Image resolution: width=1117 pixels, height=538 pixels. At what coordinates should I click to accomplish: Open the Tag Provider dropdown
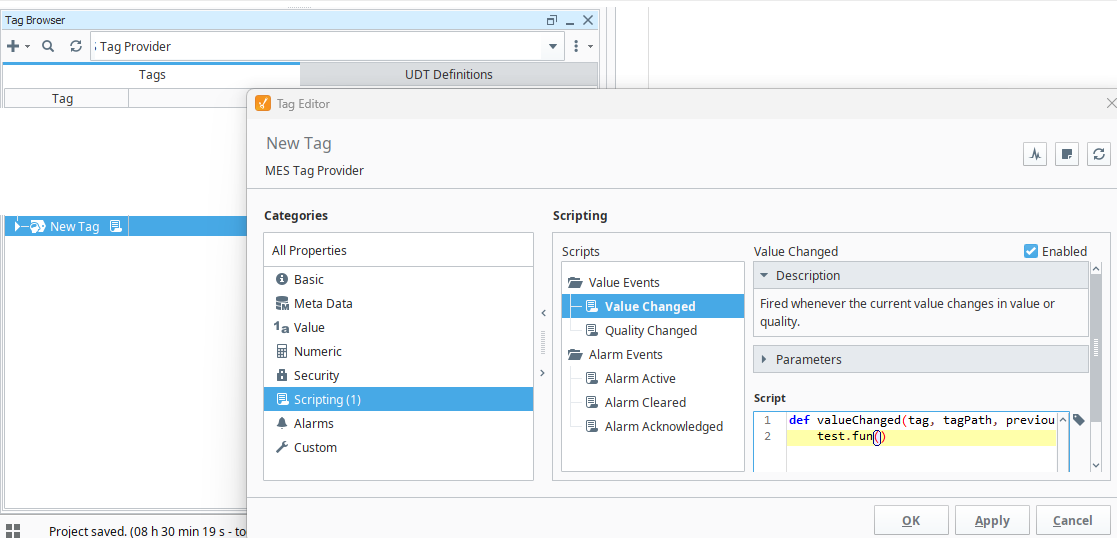(553, 46)
